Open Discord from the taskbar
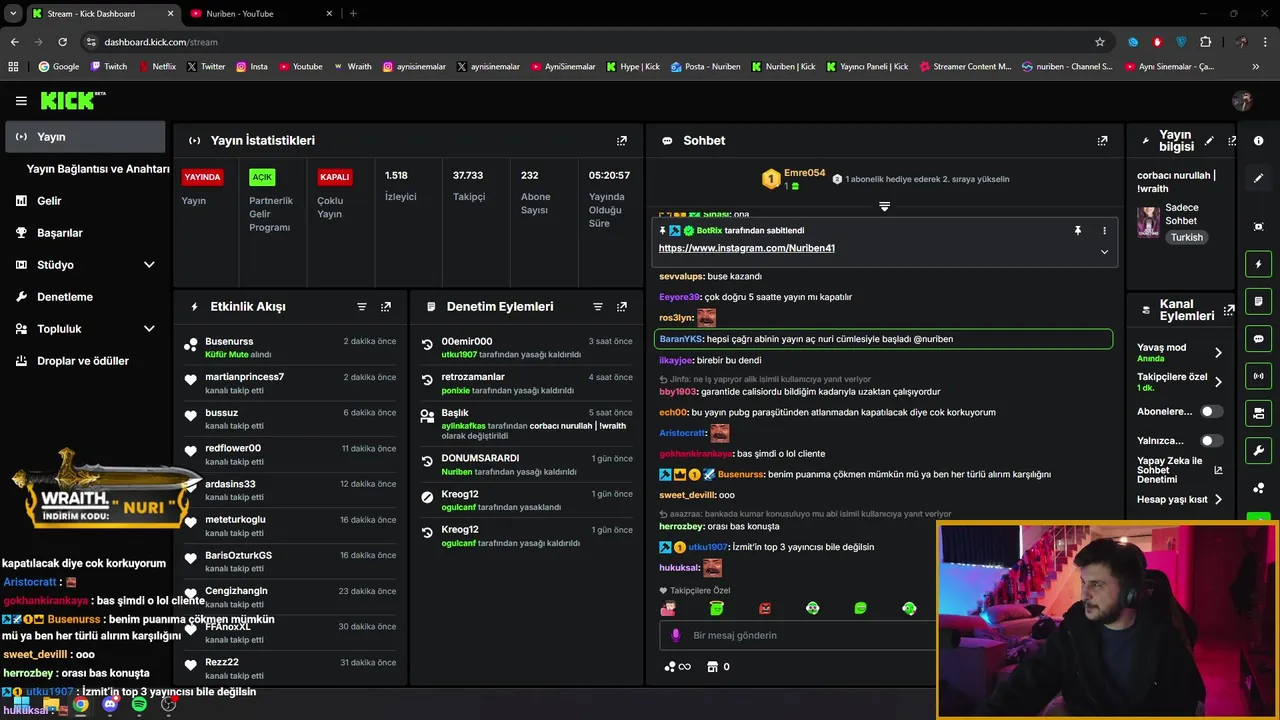The width and height of the screenshot is (1280, 720). tap(110, 705)
